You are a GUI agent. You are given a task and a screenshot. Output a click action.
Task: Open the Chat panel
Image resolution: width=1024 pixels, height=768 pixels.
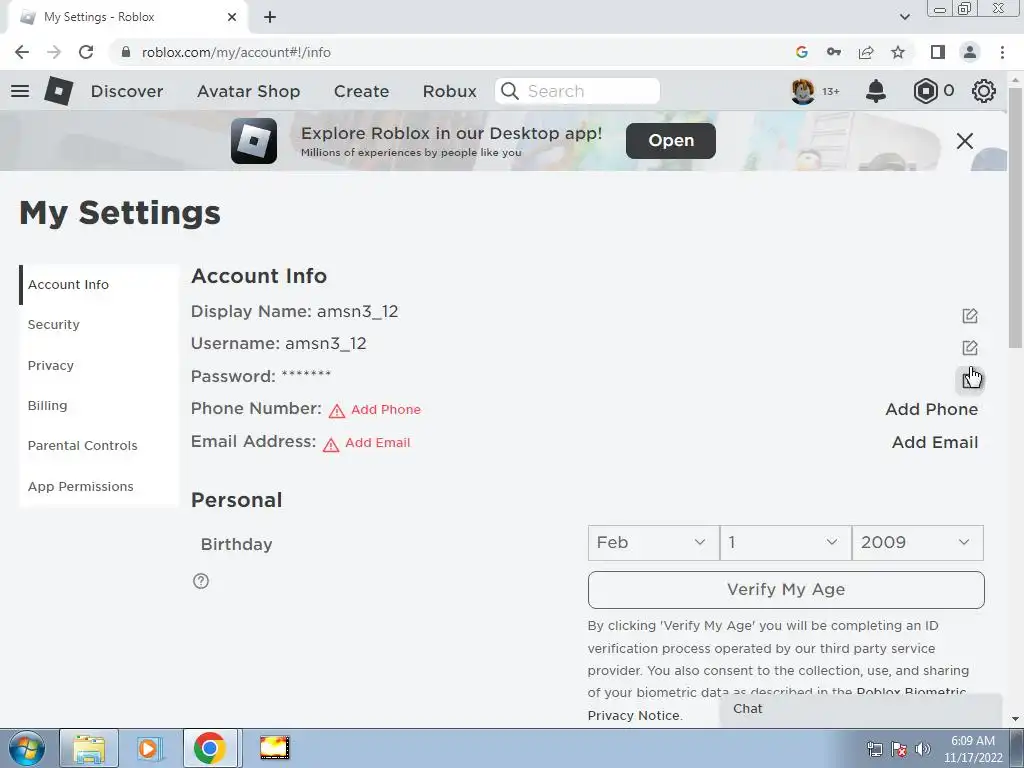tap(861, 709)
